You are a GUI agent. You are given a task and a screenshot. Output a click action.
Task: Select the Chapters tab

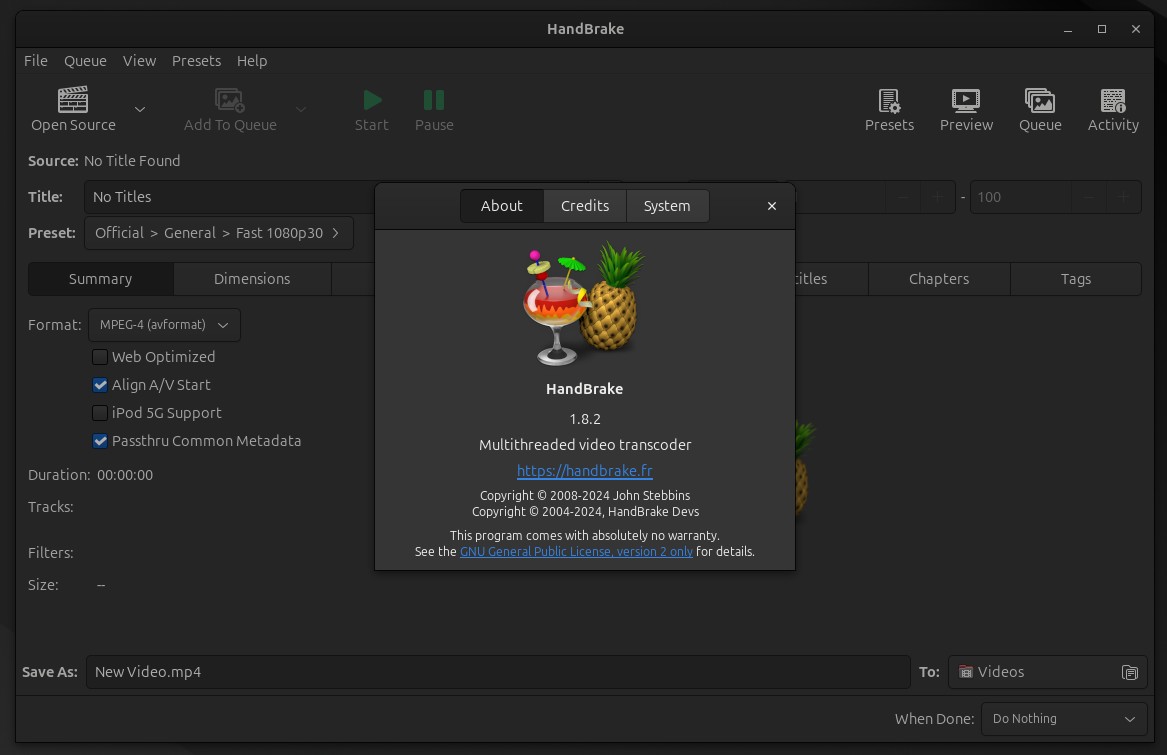tap(939, 278)
